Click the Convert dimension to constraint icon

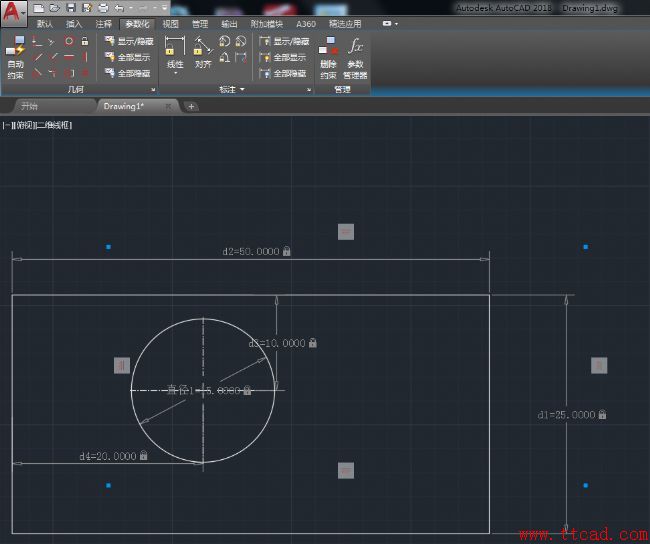pos(240,57)
